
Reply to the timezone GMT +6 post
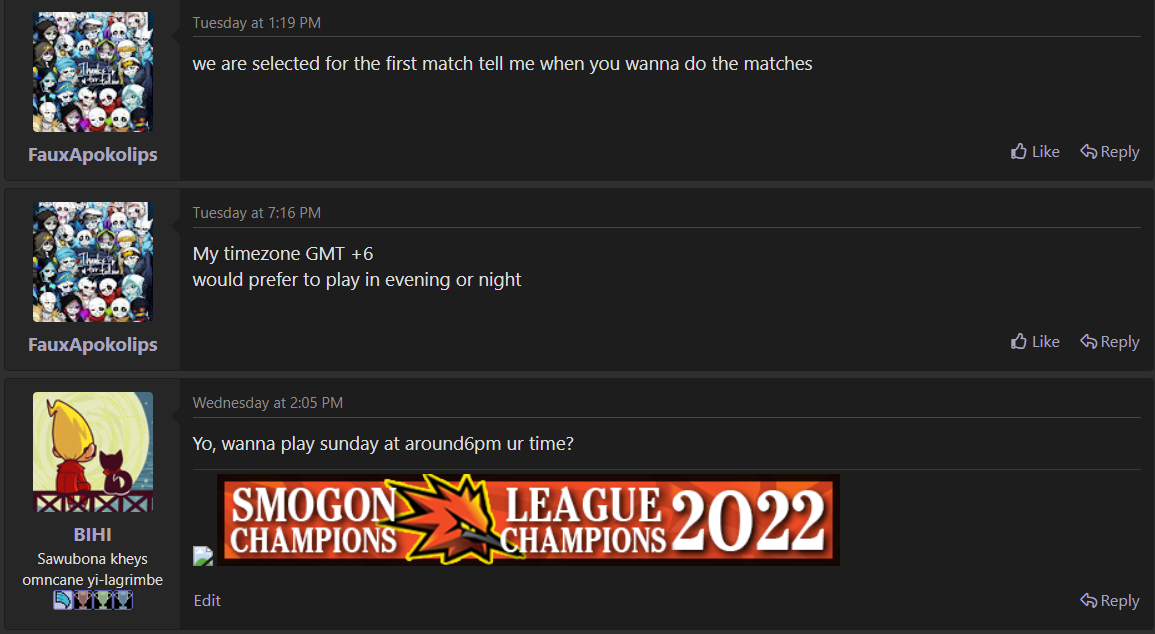point(1109,342)
